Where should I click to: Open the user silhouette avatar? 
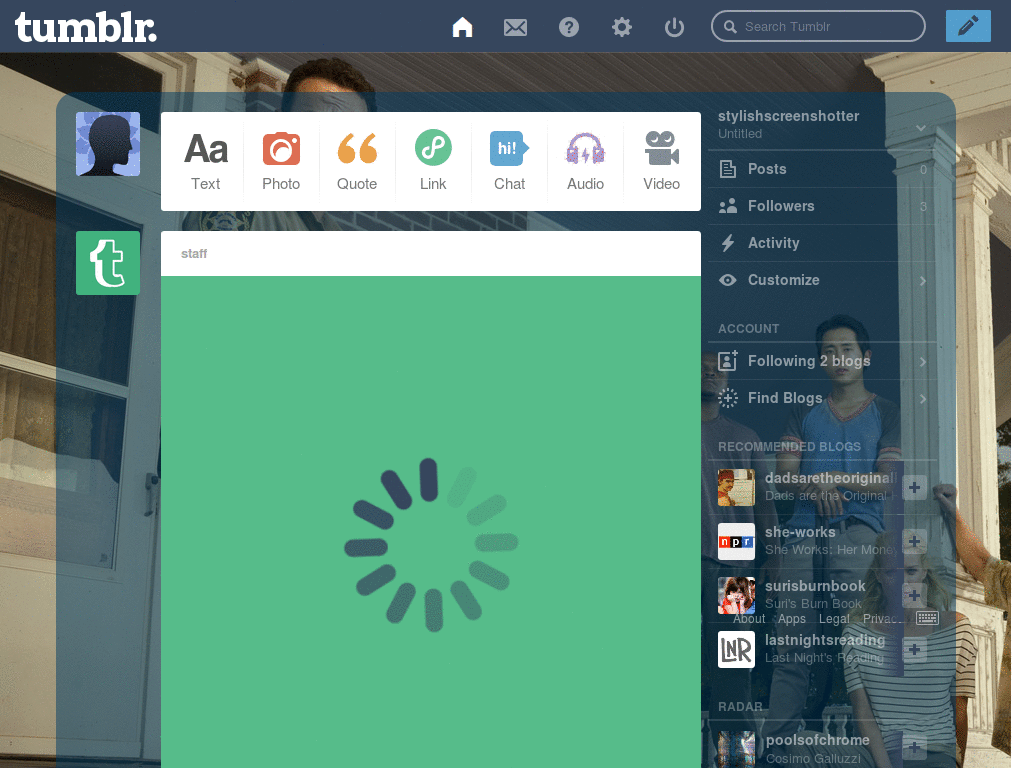click(x=108, y=144)
